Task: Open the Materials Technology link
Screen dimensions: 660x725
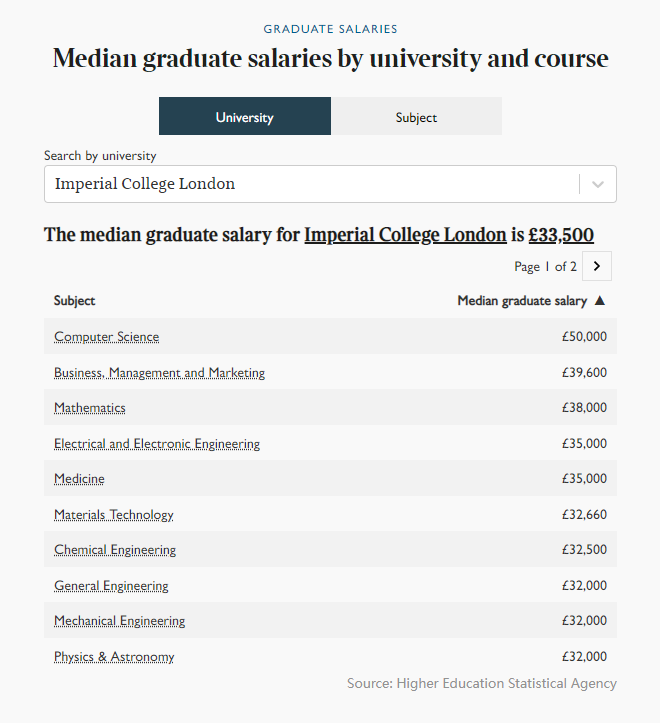Action: coord(114,515)
